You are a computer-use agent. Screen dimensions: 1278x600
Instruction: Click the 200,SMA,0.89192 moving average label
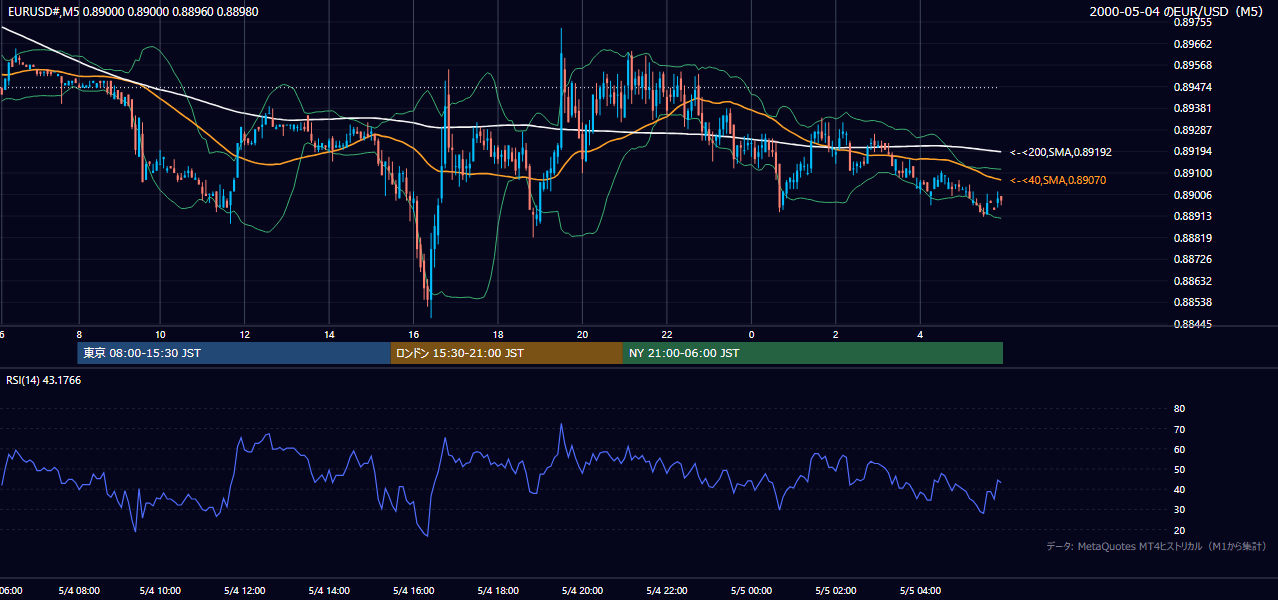1061,152
